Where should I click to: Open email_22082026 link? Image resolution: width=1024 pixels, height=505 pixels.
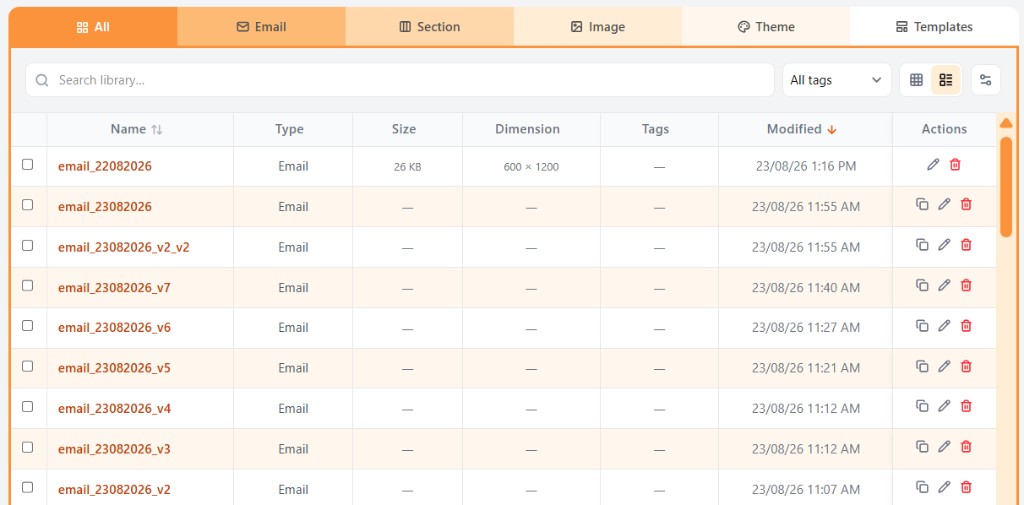click(104, 167)
